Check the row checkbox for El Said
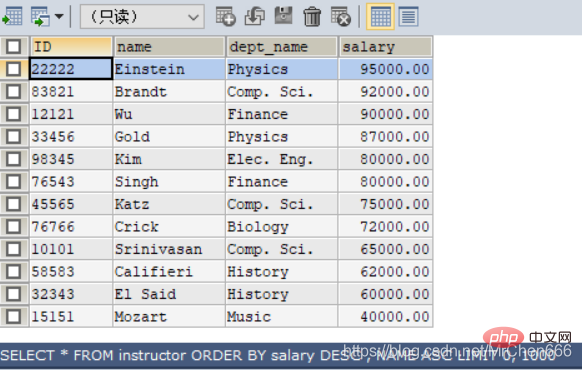This screenshot has width=582, height=370. (14, 294)
